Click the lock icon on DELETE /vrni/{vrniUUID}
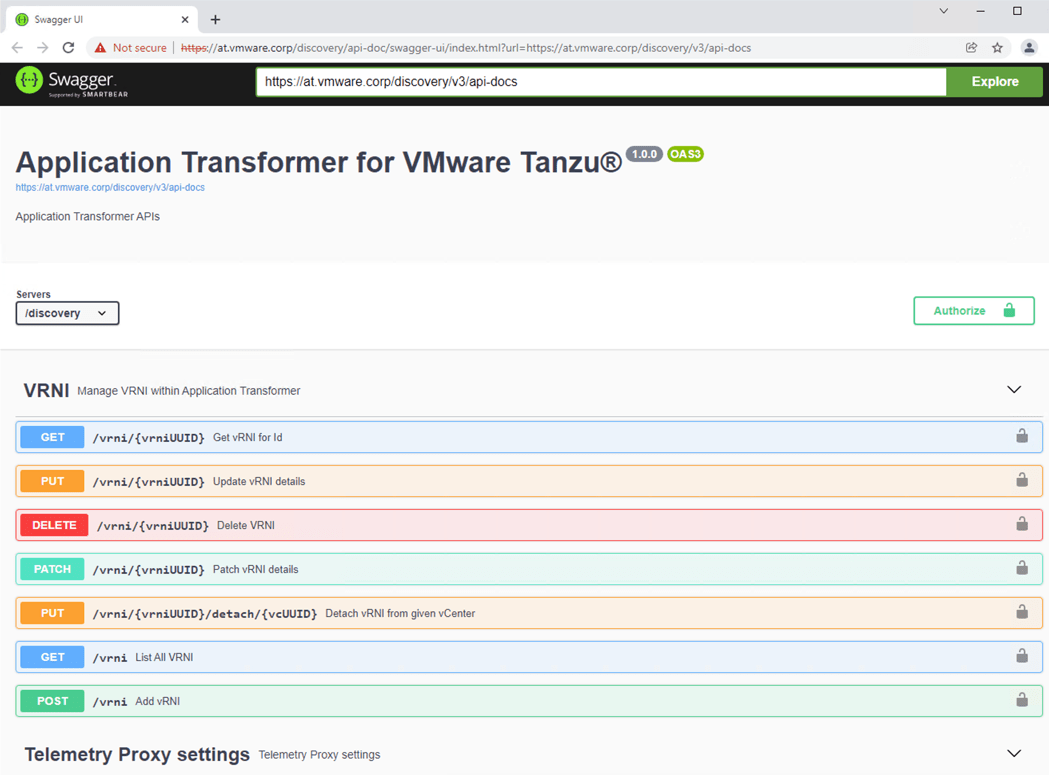Screen dimensions: 1049x775 pos(1021,525)
